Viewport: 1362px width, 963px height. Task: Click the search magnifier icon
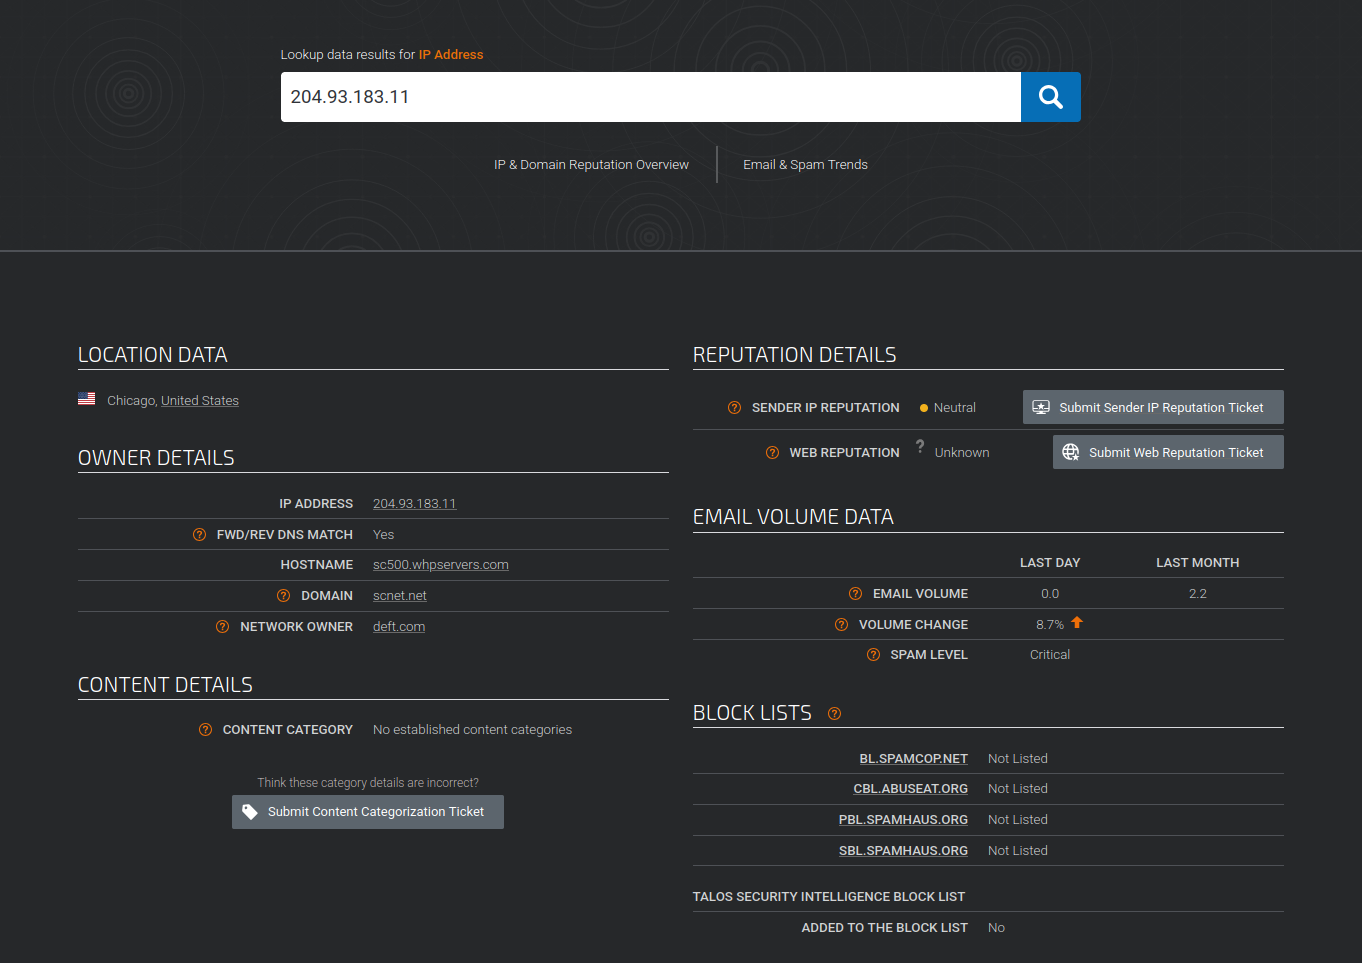pos(1050,96)
